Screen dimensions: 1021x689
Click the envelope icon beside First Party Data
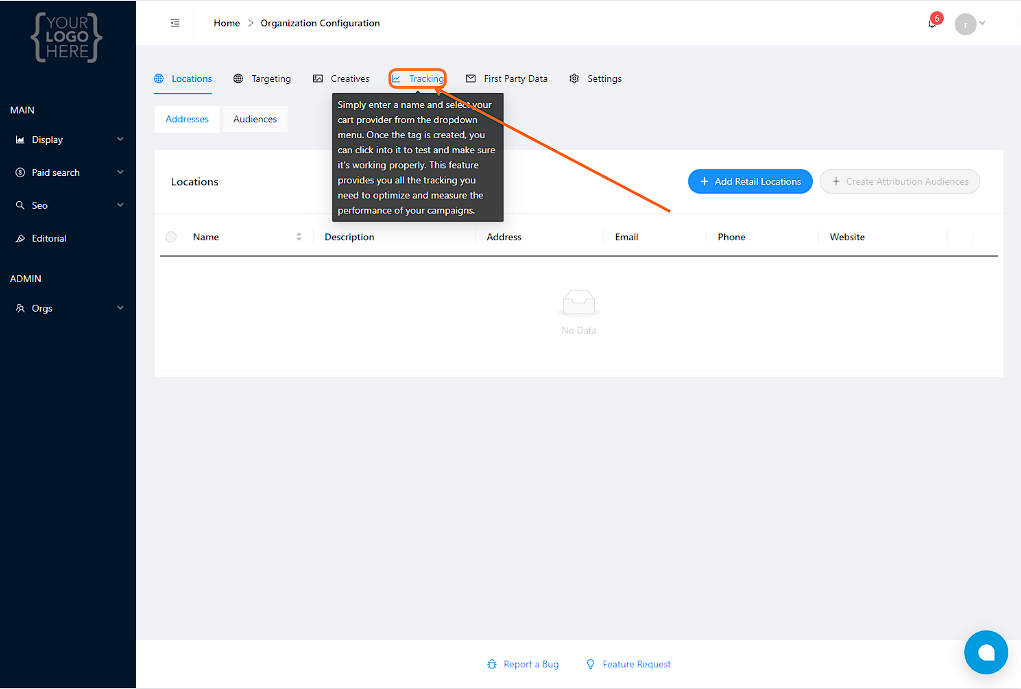[x=471, y=79]
